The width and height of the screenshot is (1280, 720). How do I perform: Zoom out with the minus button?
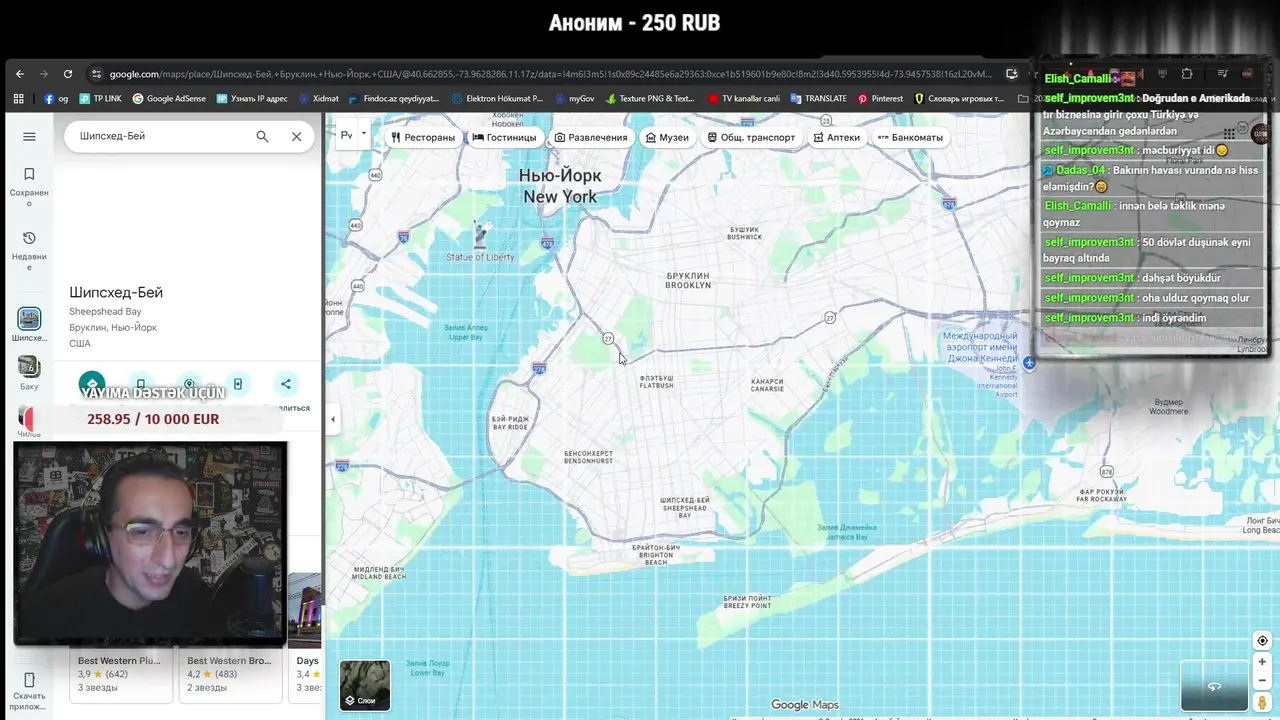[x=1262, y=681]
